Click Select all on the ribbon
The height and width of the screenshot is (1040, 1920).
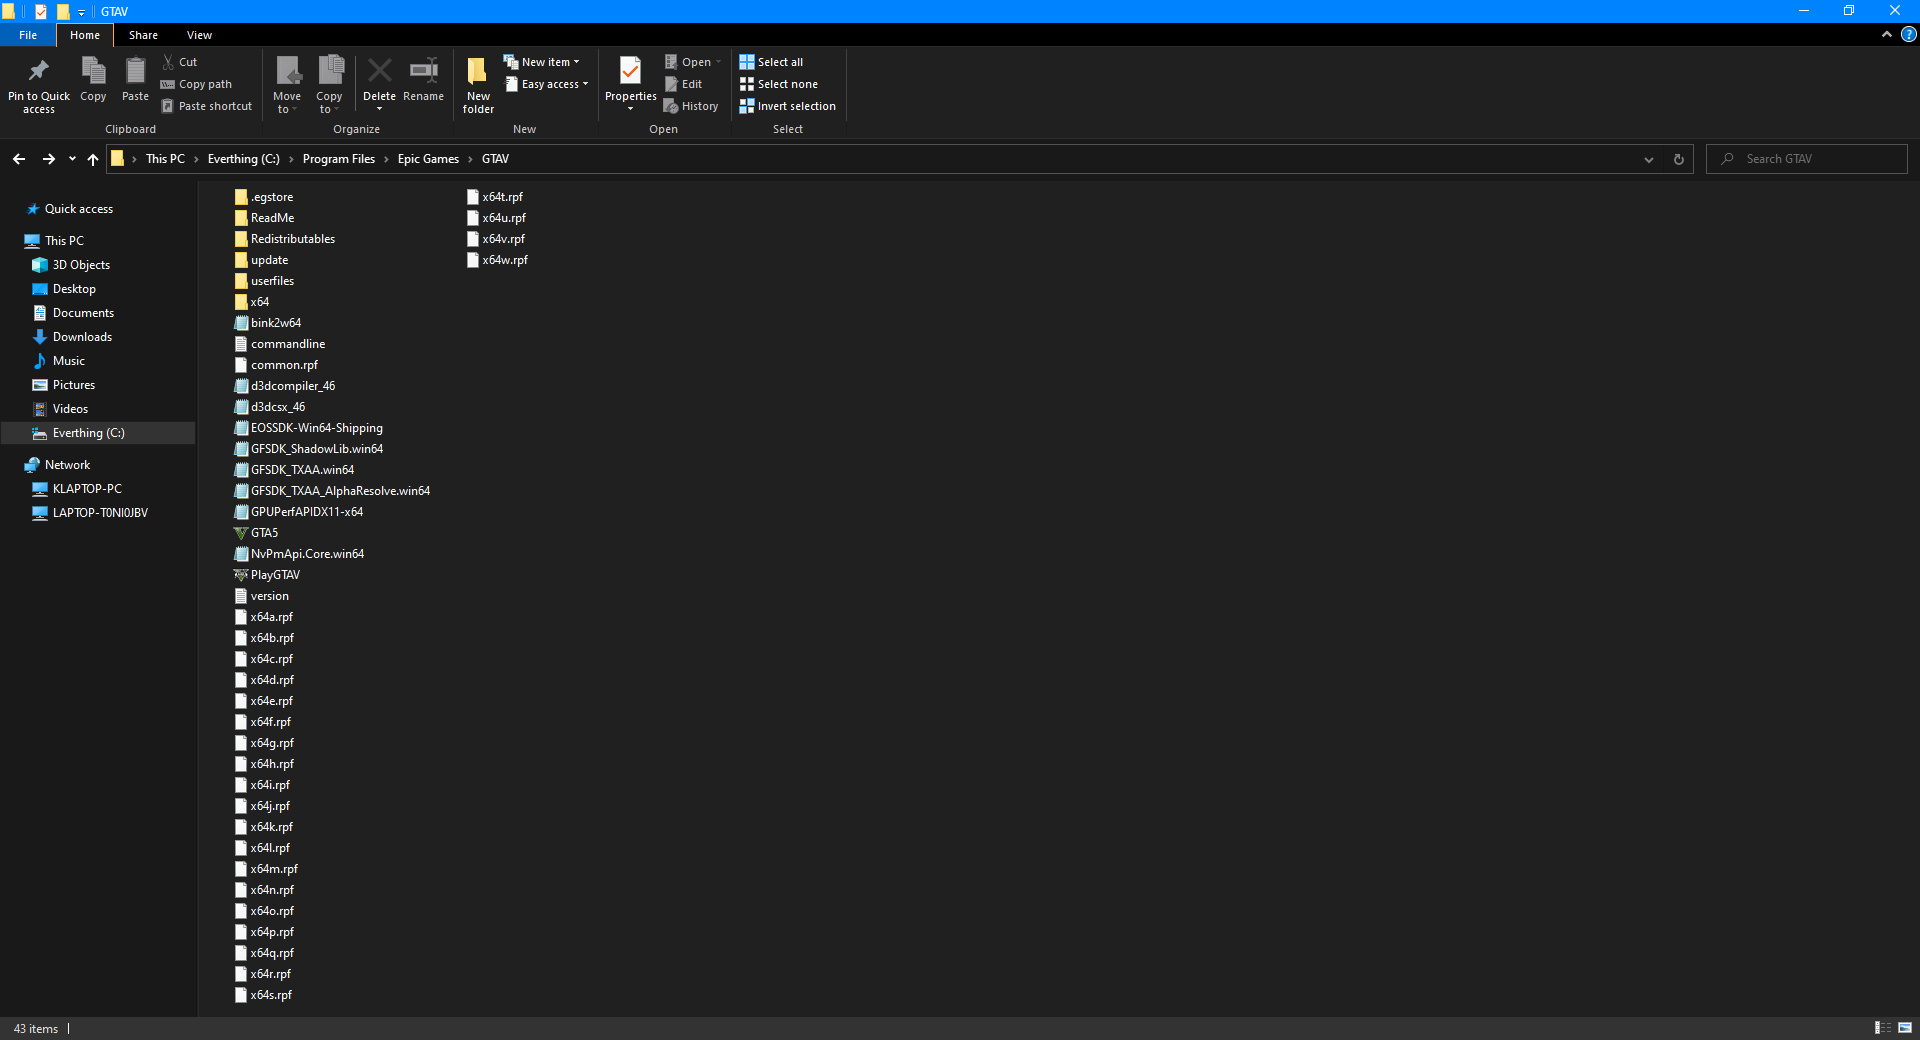click(x=772, y=61)
